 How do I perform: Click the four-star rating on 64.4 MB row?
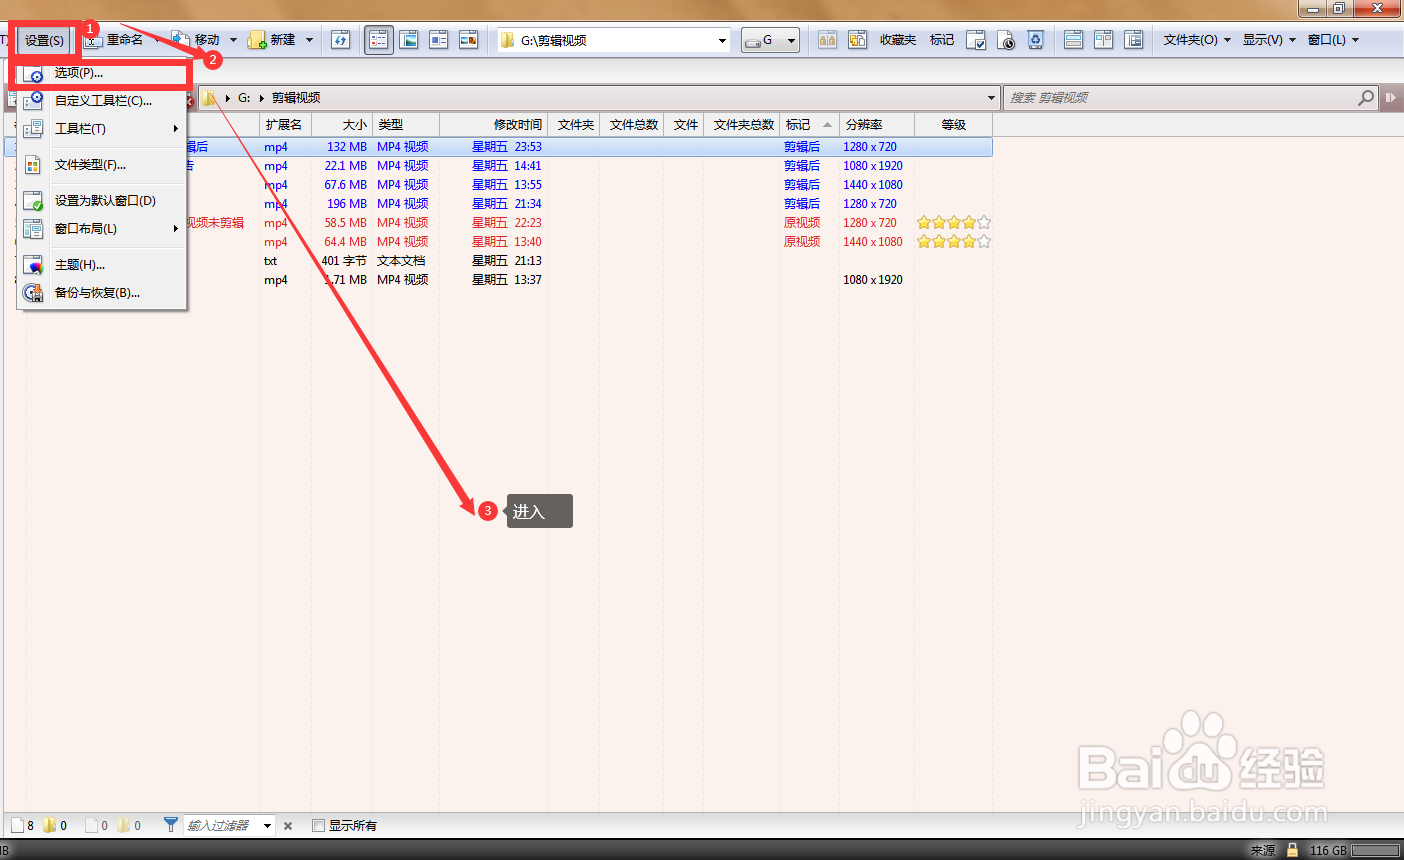954,242
